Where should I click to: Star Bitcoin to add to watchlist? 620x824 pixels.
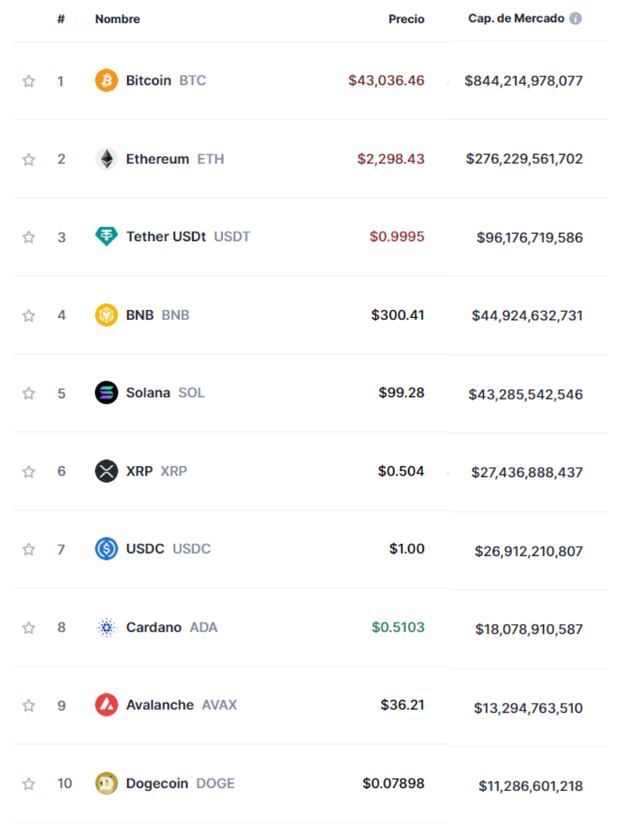pyautogui.click(x=29, y=81)
